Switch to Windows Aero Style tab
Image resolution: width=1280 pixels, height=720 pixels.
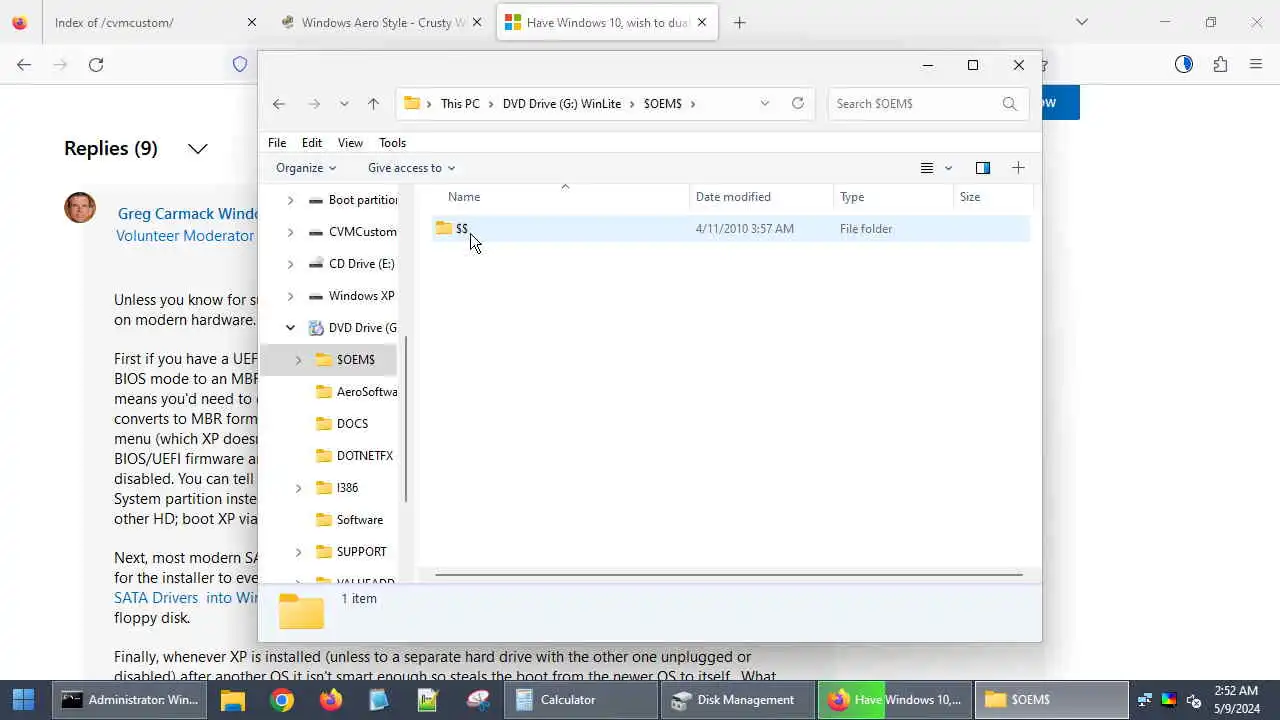click(x=383, y=22)
